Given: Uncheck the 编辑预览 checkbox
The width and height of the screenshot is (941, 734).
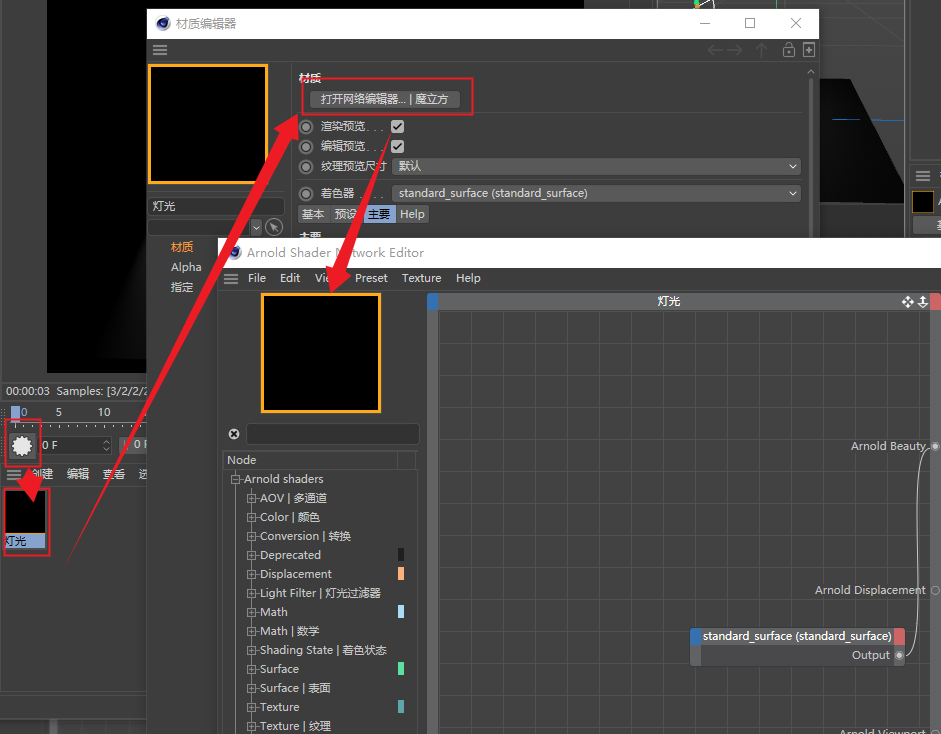Looking at the screenshot, I should 397,146.
